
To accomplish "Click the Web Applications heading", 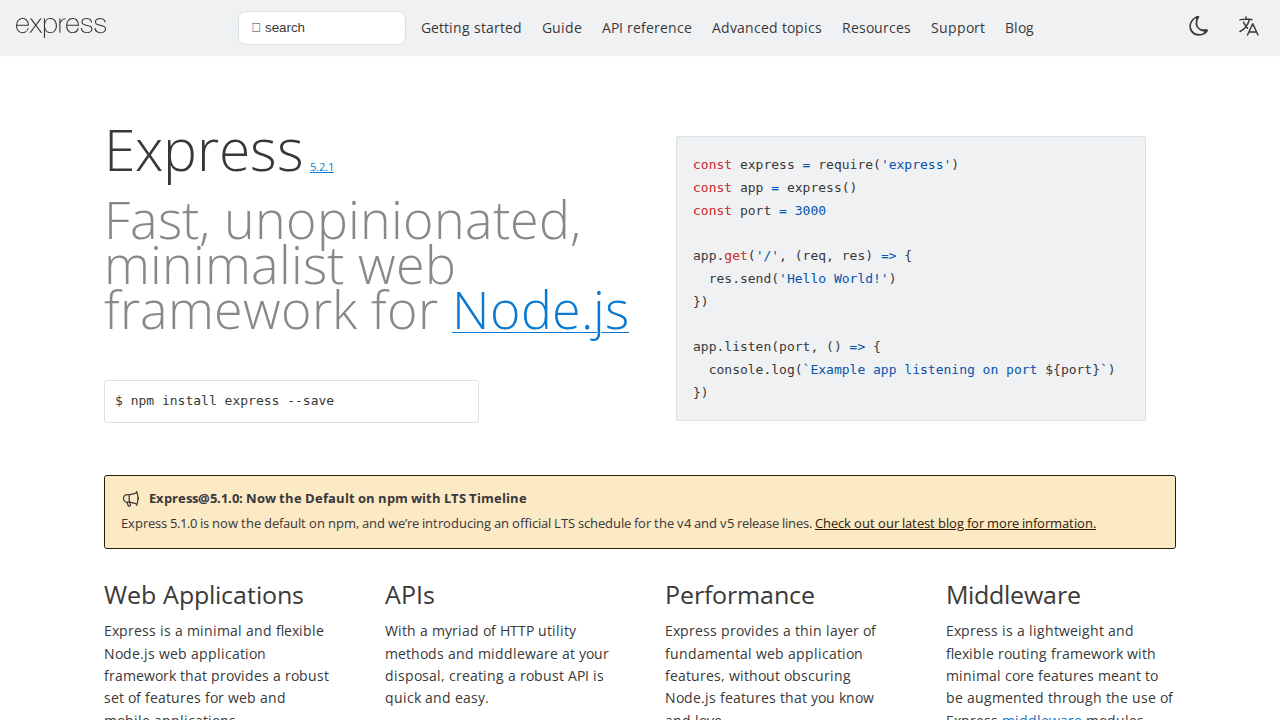I will (204, 595).
